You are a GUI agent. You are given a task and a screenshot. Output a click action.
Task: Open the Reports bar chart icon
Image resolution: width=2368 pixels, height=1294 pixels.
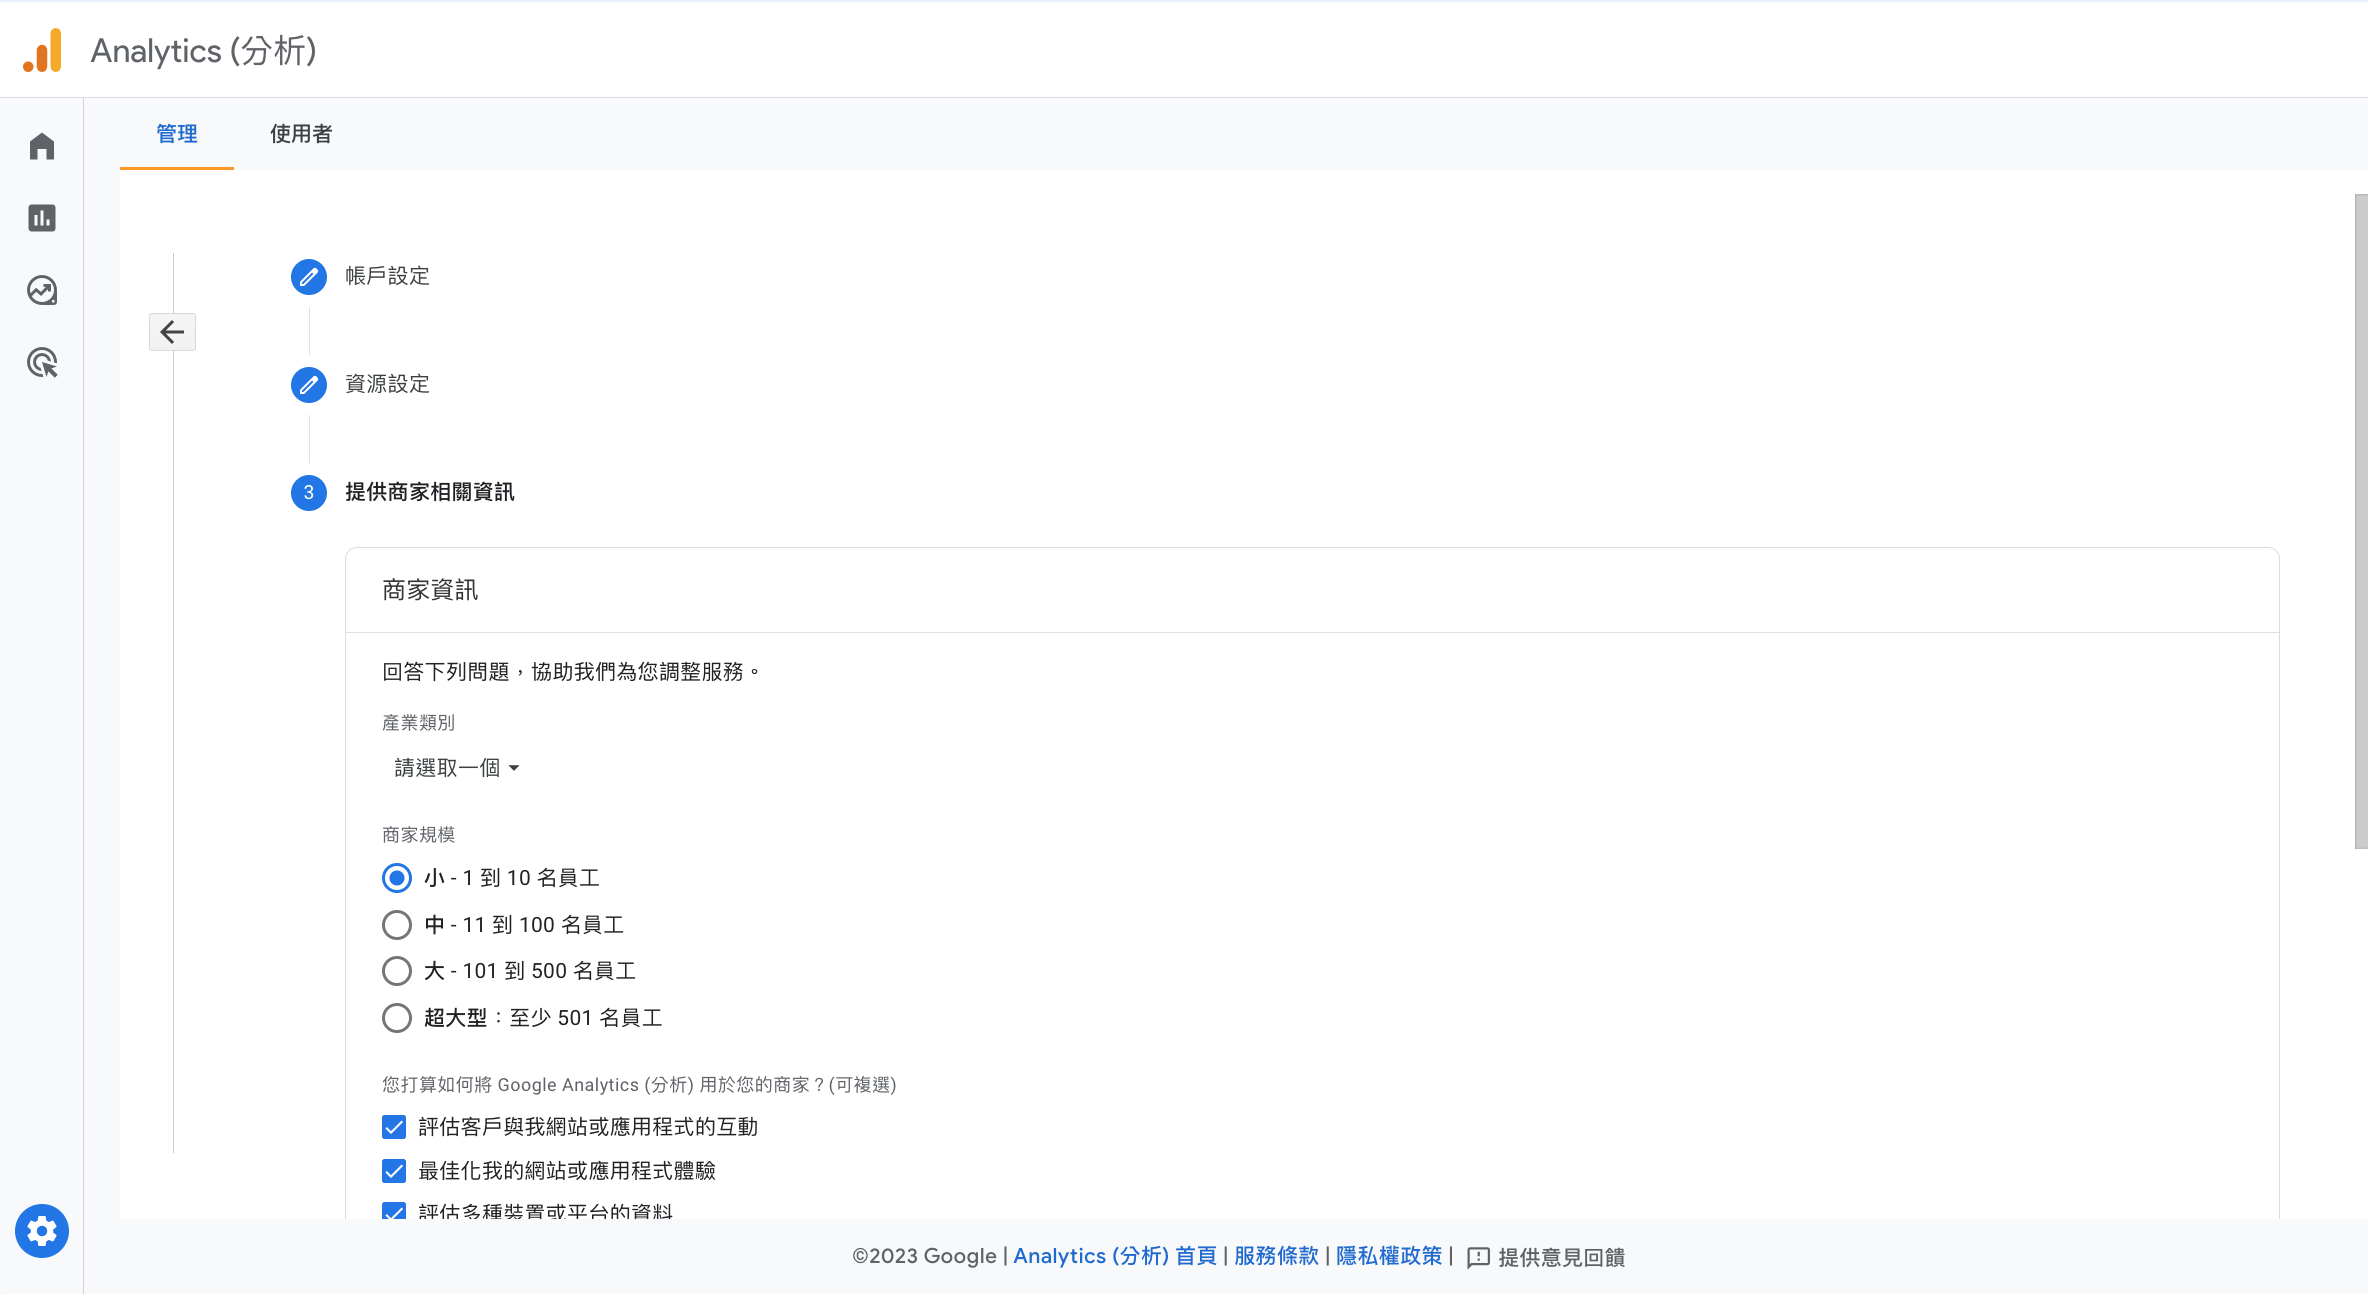(x=42, y=218)
